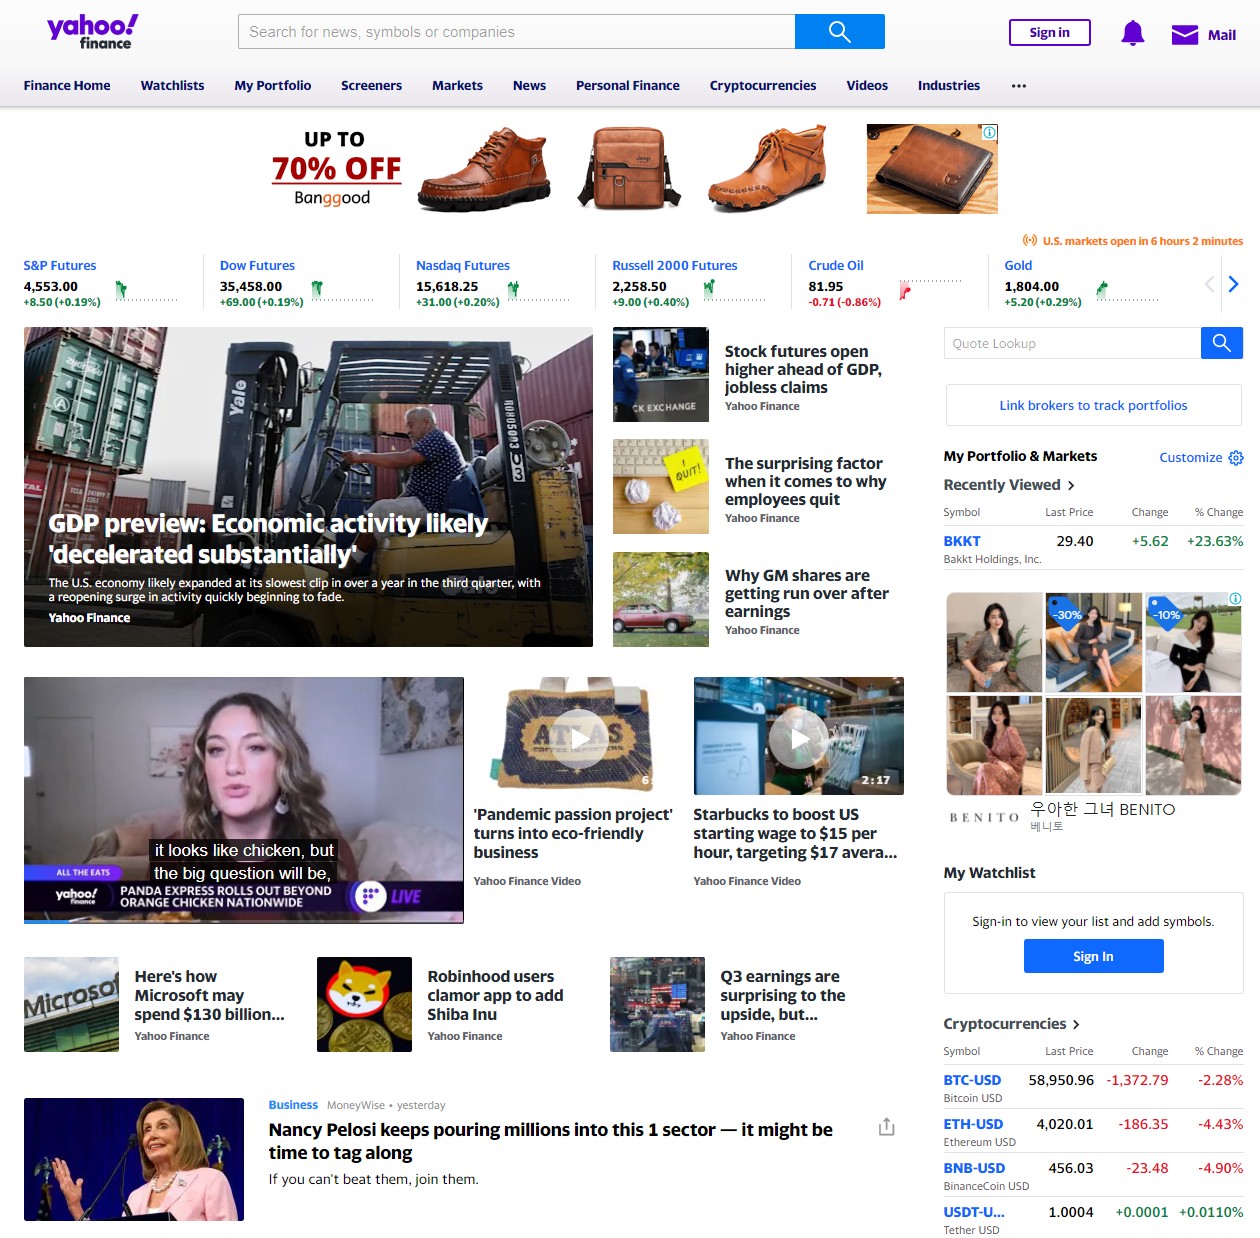The image size is (1260, 1238).
Task: Expand Recently Viewed chevron
Action: (x=1071, y=485)
